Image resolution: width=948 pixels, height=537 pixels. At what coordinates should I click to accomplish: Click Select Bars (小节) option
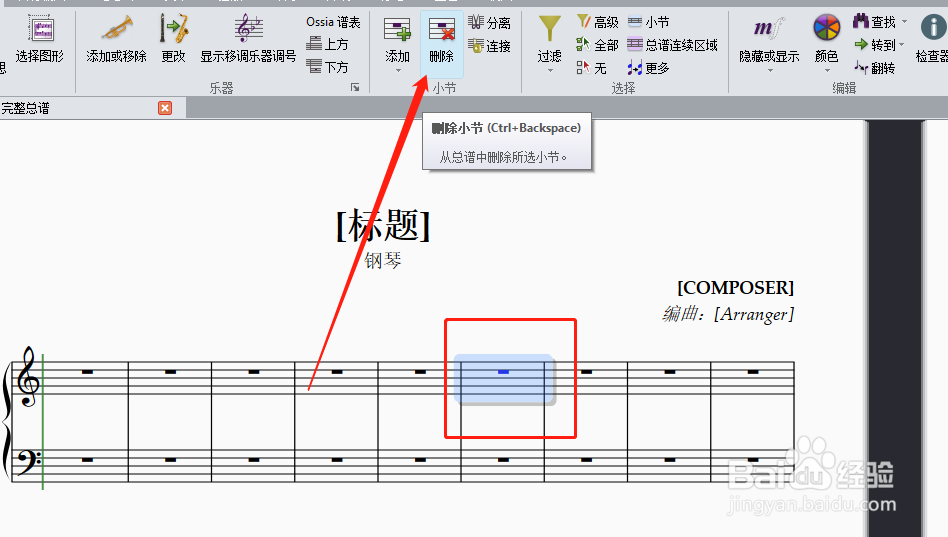(649, 22)
